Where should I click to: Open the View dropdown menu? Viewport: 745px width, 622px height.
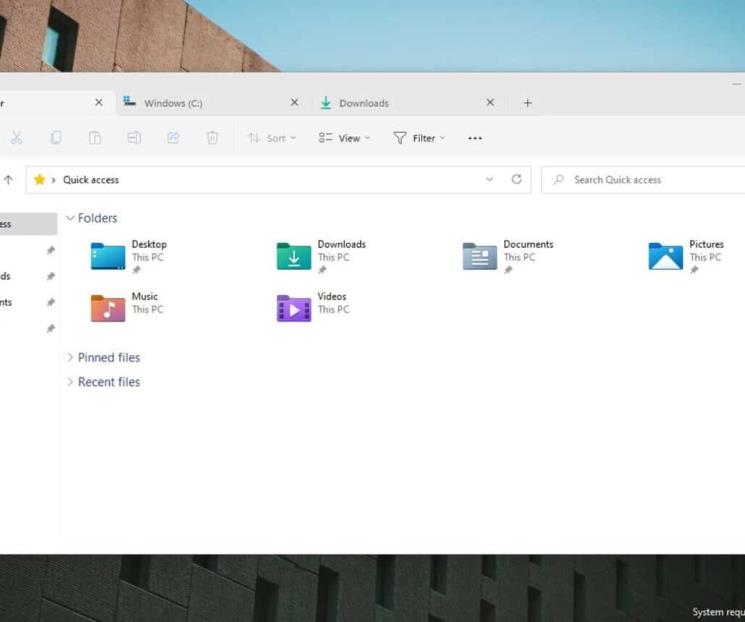coord(344,138)
